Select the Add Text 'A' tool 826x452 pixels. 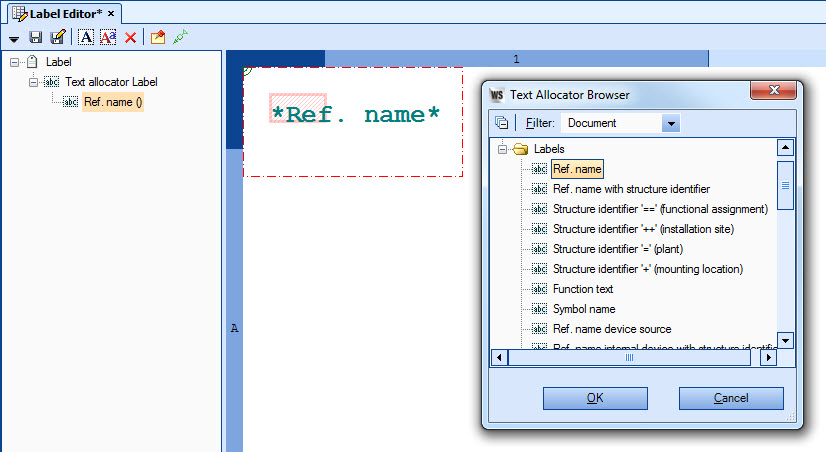[85, 37]
